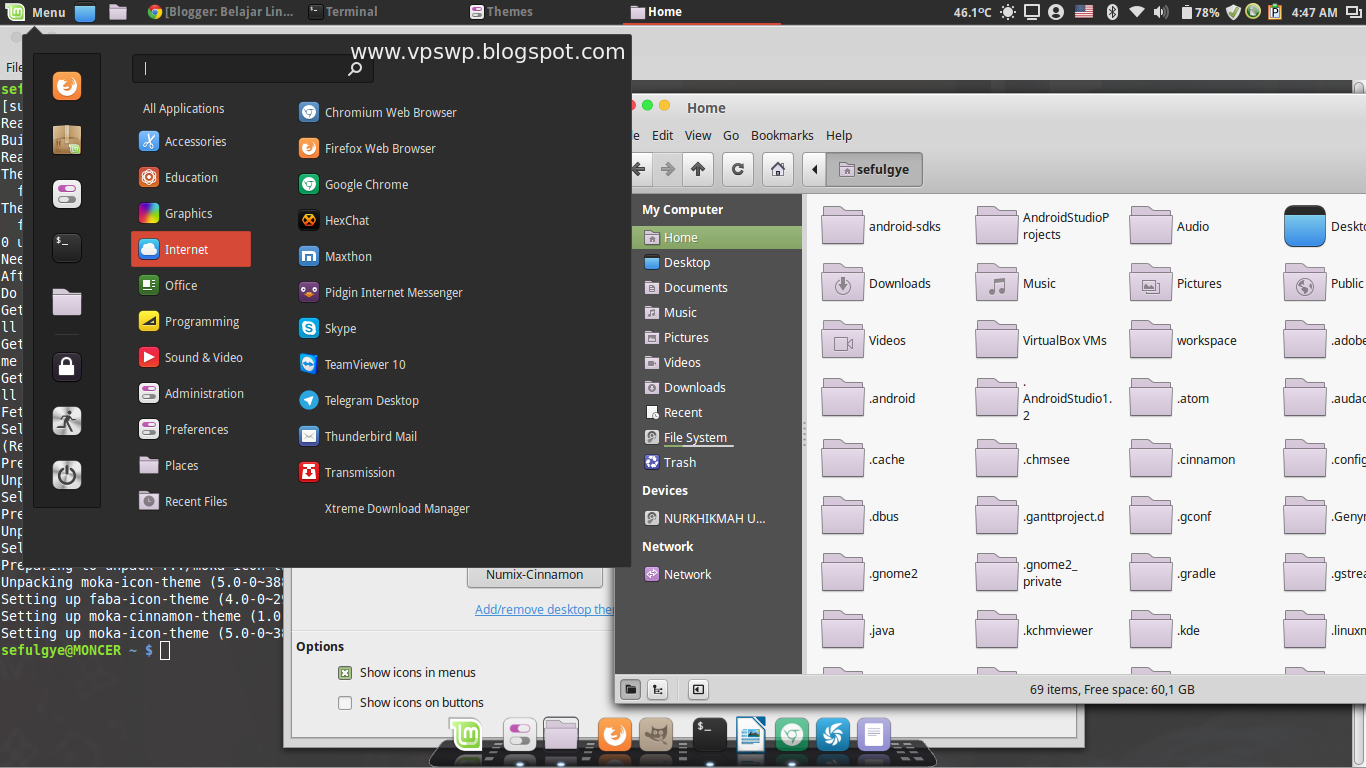Image resolution: width=1366 pixels, height=768 pixels.
Task: Launch Firefox from the menu favorites column
Action: click(67, 86)
